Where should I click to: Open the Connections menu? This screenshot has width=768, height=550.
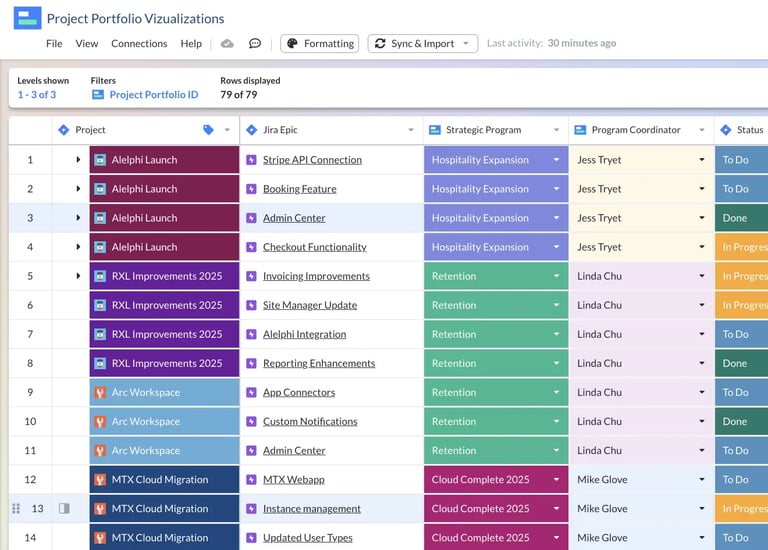[139, 44]
